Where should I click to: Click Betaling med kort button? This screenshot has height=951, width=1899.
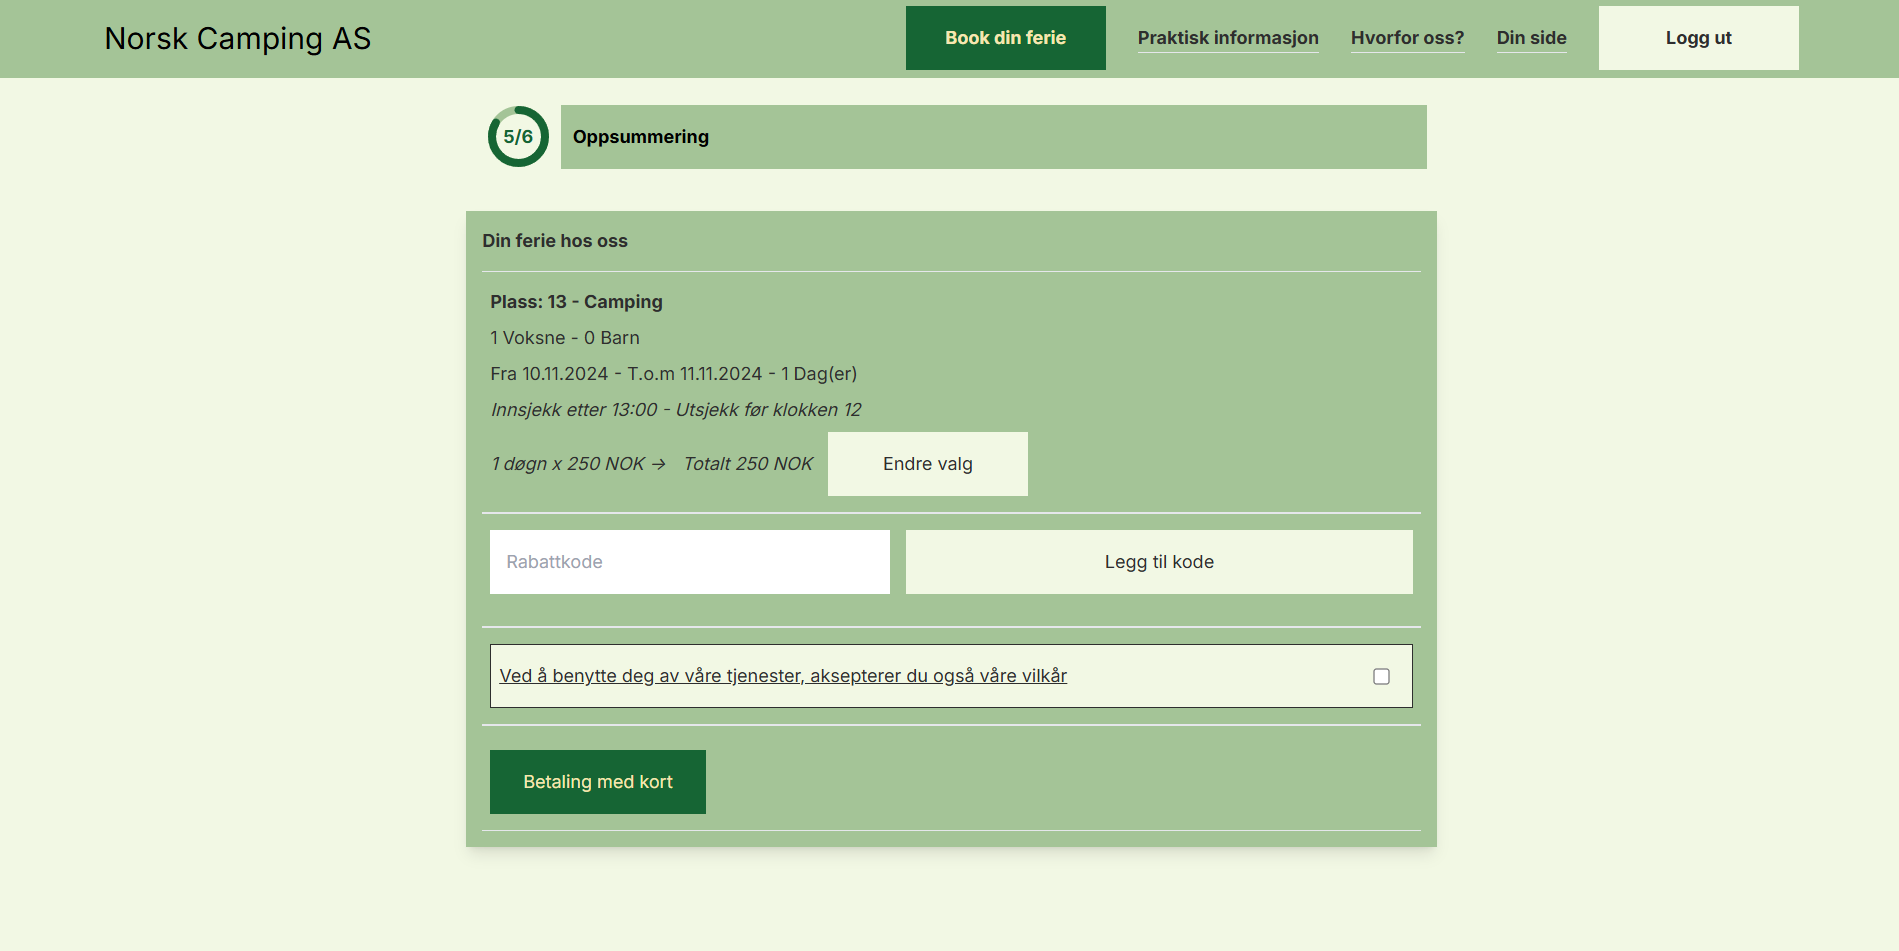[598, 782]
